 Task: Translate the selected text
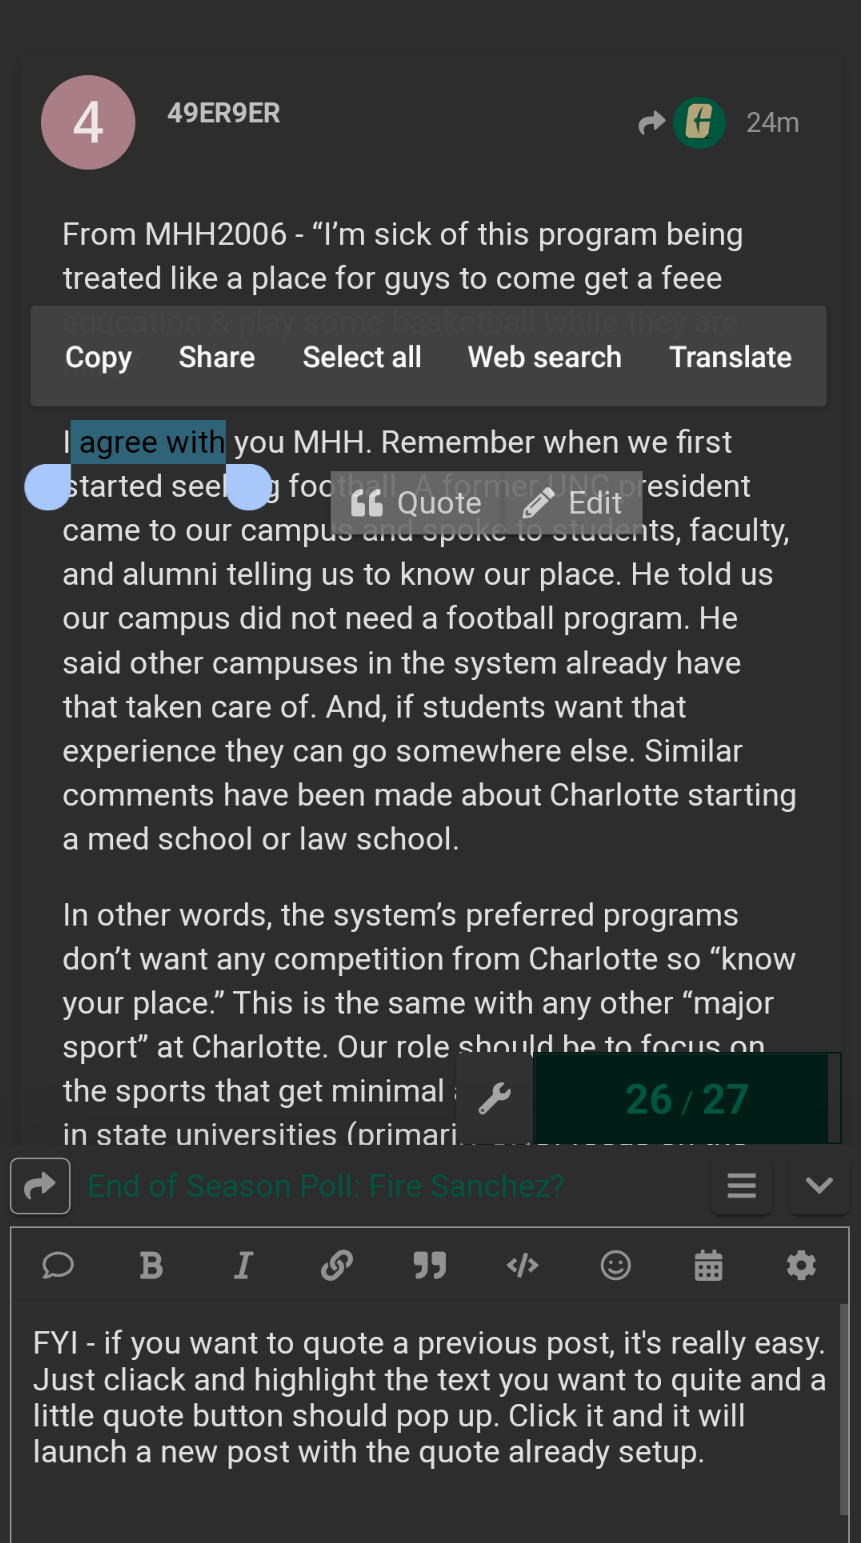[730, 357]
